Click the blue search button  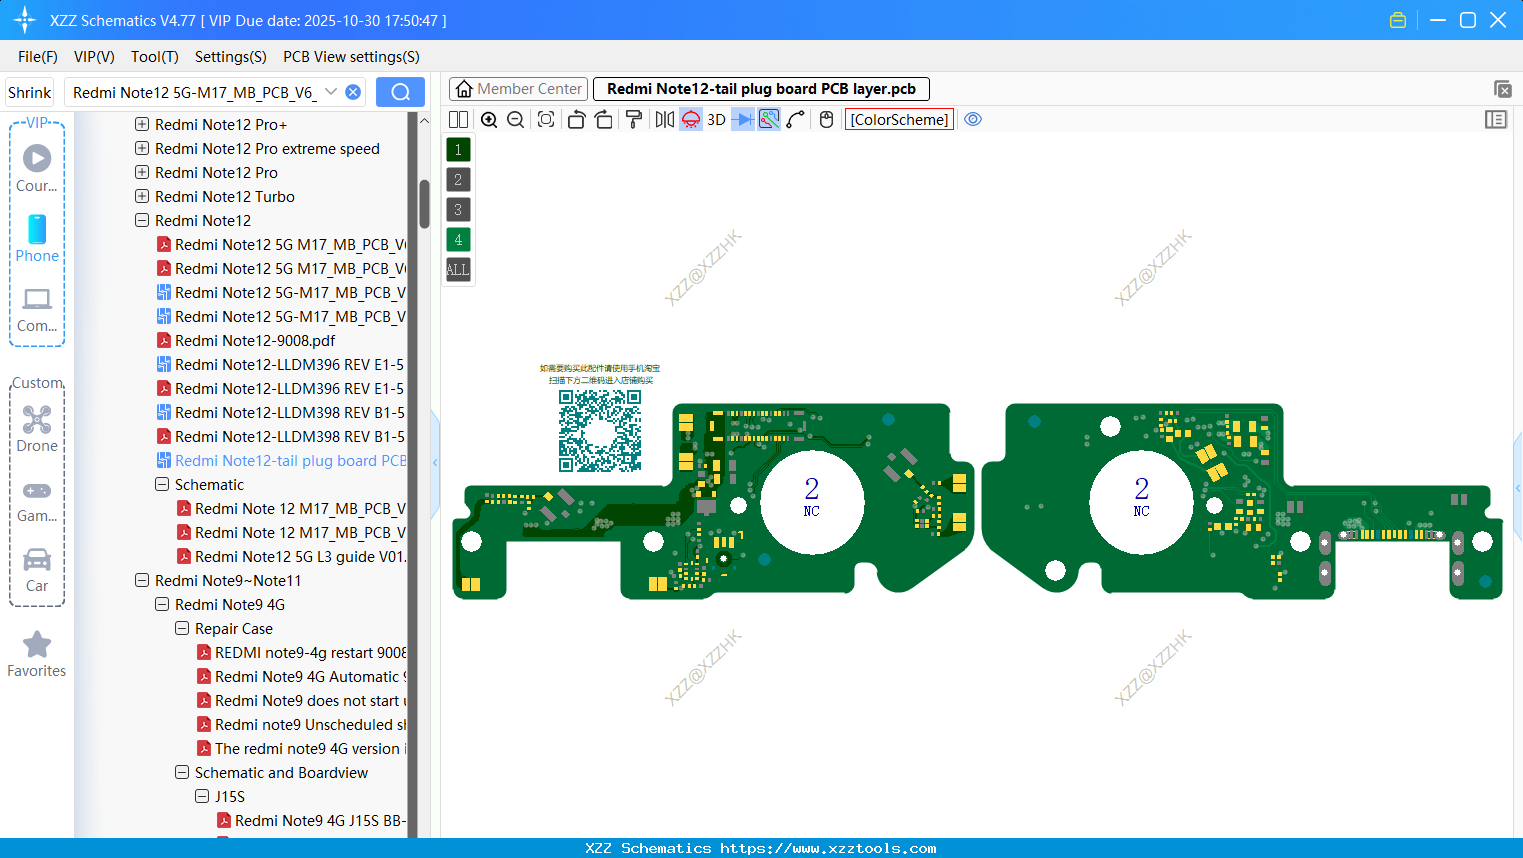(x=400, y=91)
